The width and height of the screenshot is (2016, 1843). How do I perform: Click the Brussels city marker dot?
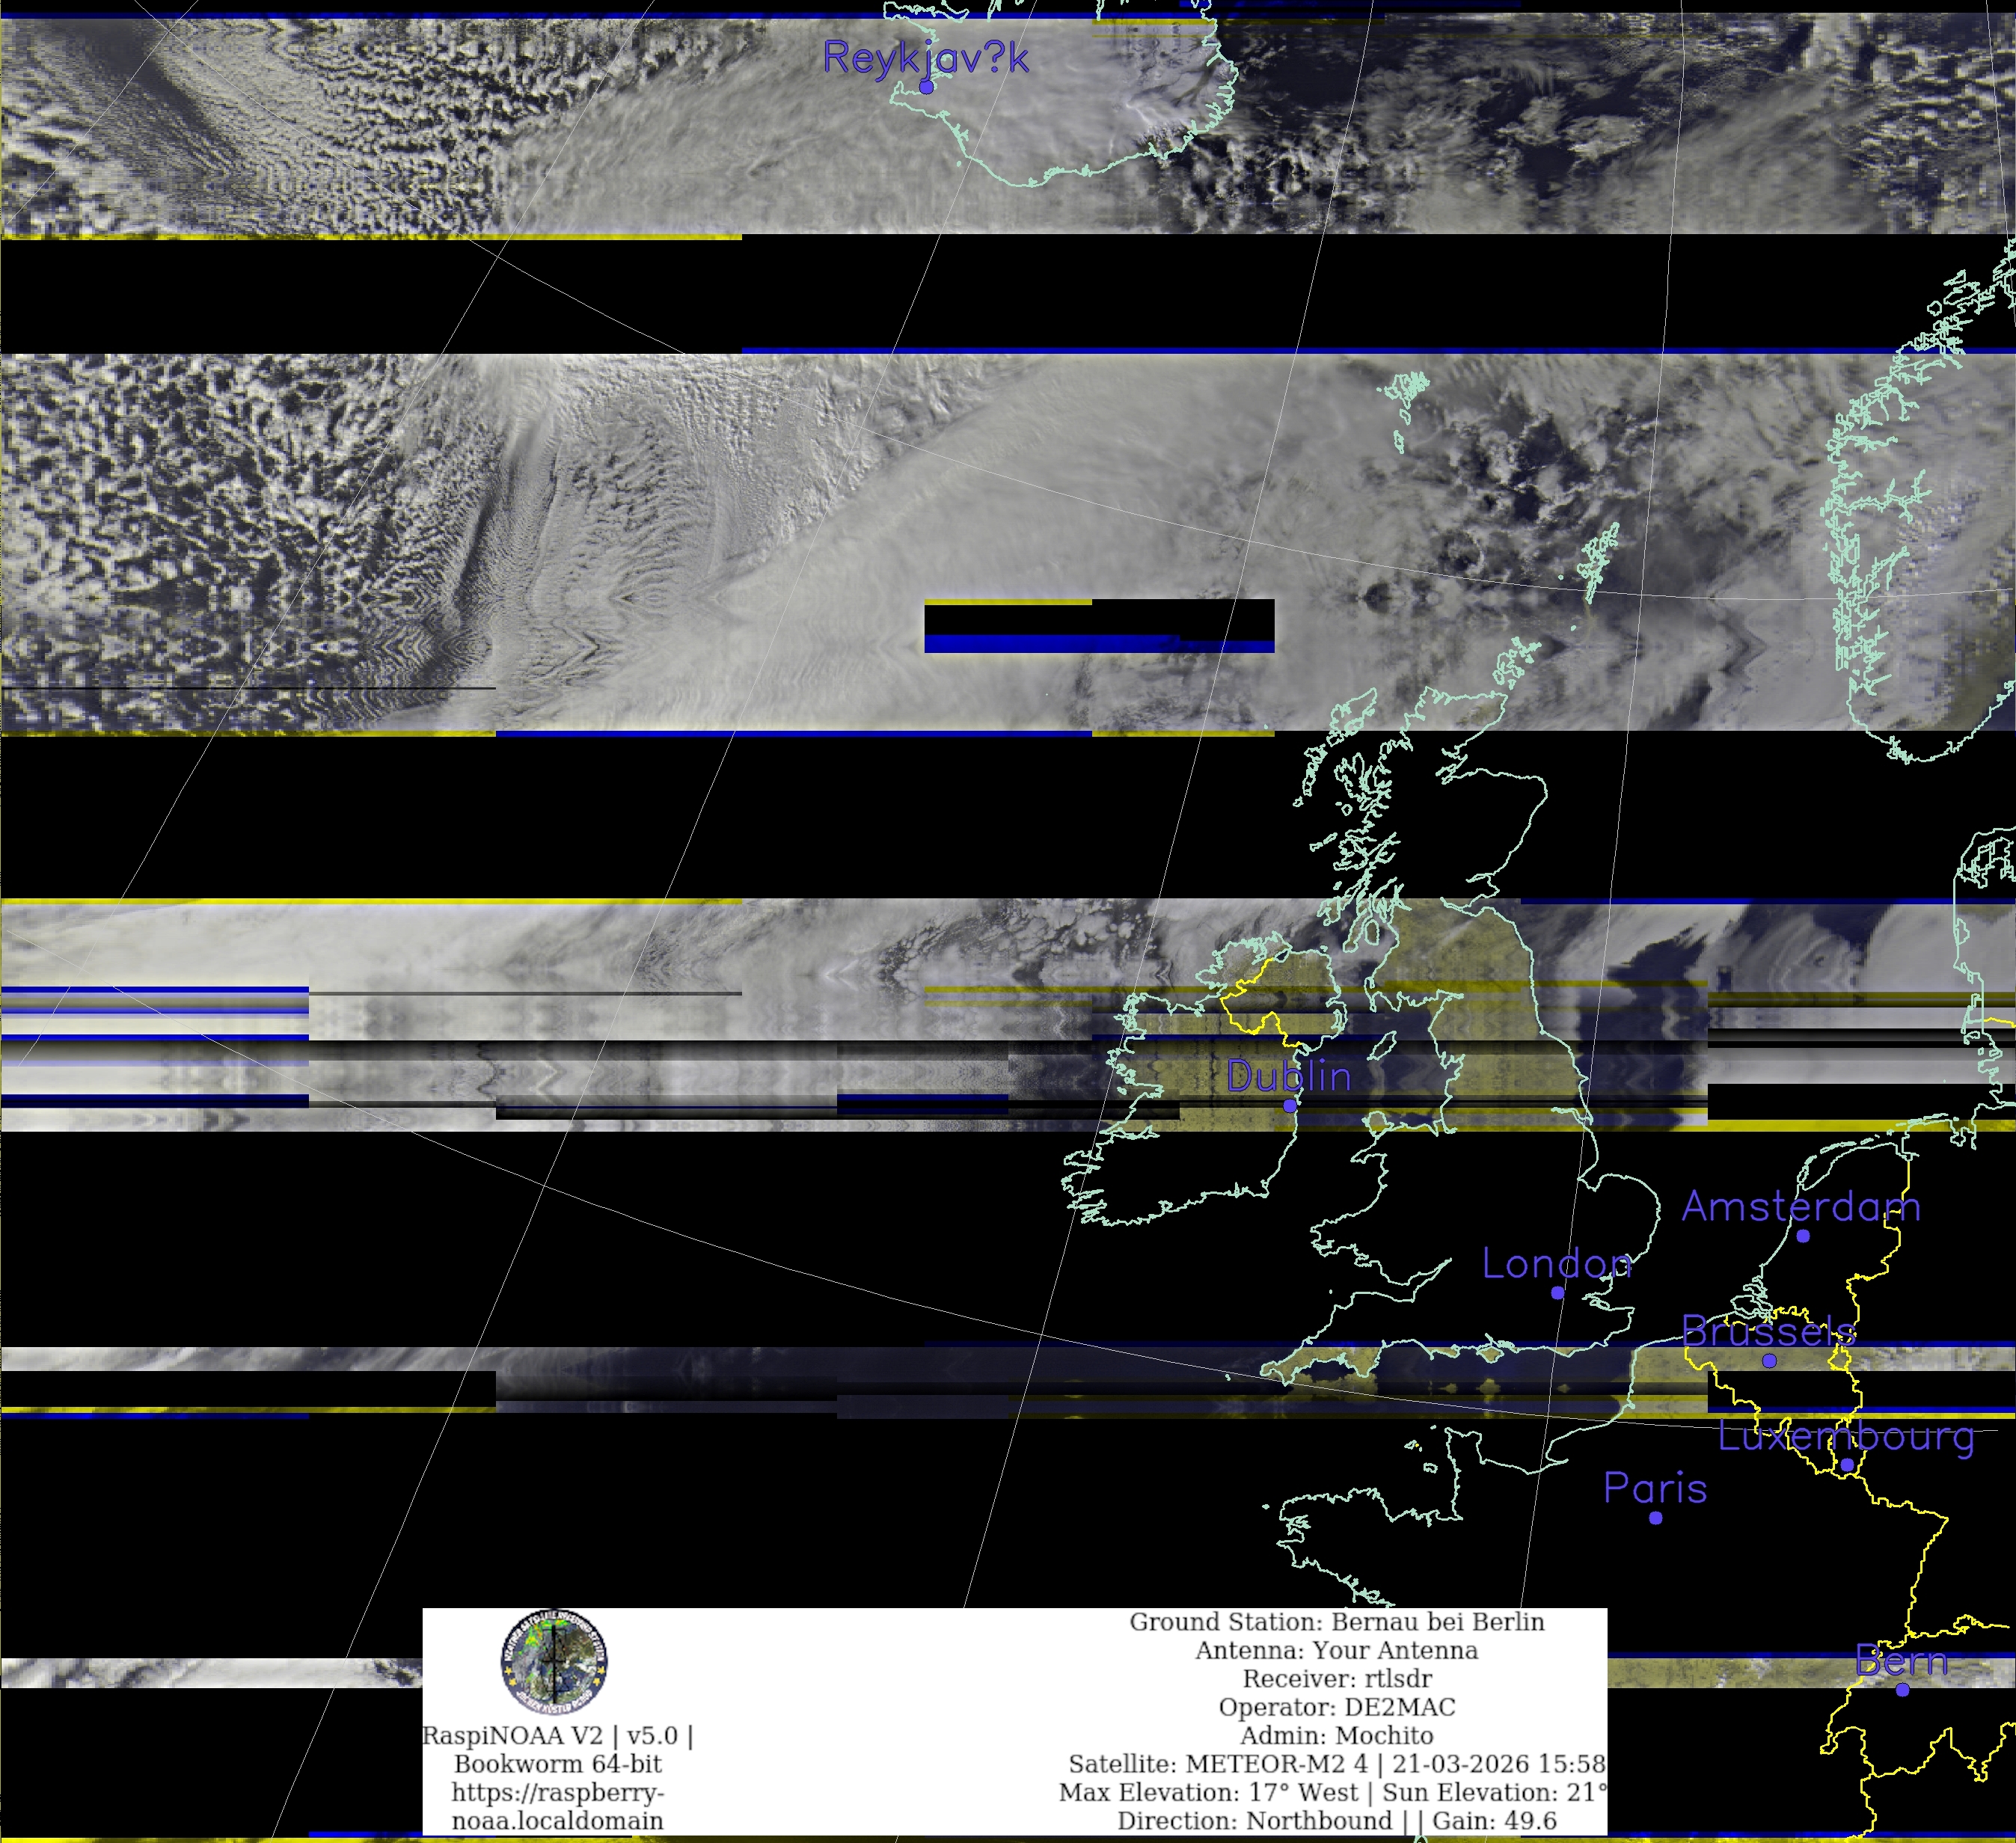pyautogui.click(x=1769, y=1361)
